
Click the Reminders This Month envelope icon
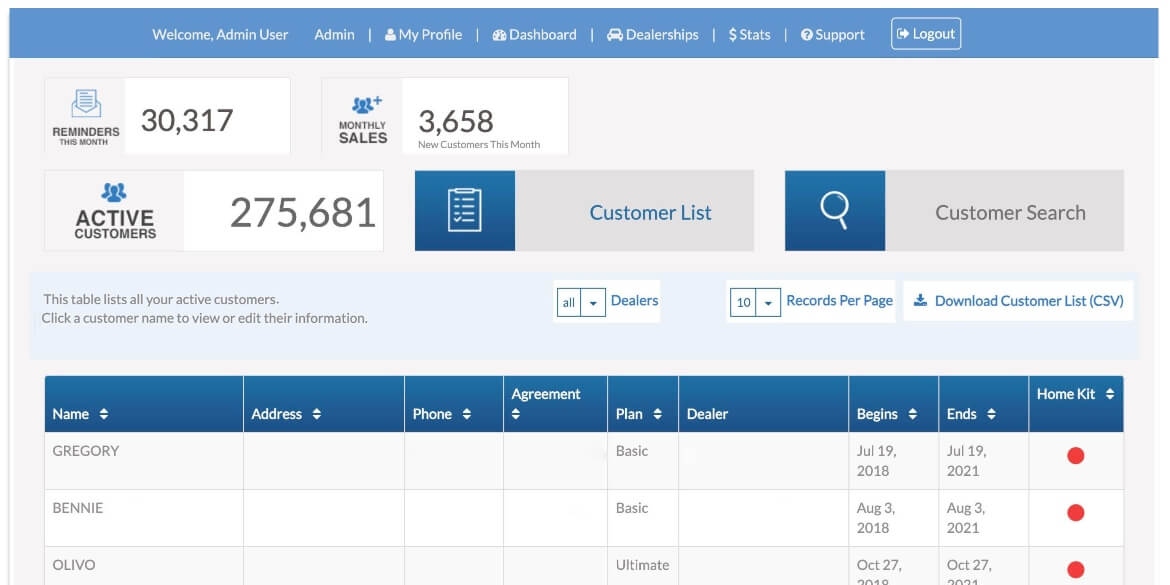click(x=86, y=105)
